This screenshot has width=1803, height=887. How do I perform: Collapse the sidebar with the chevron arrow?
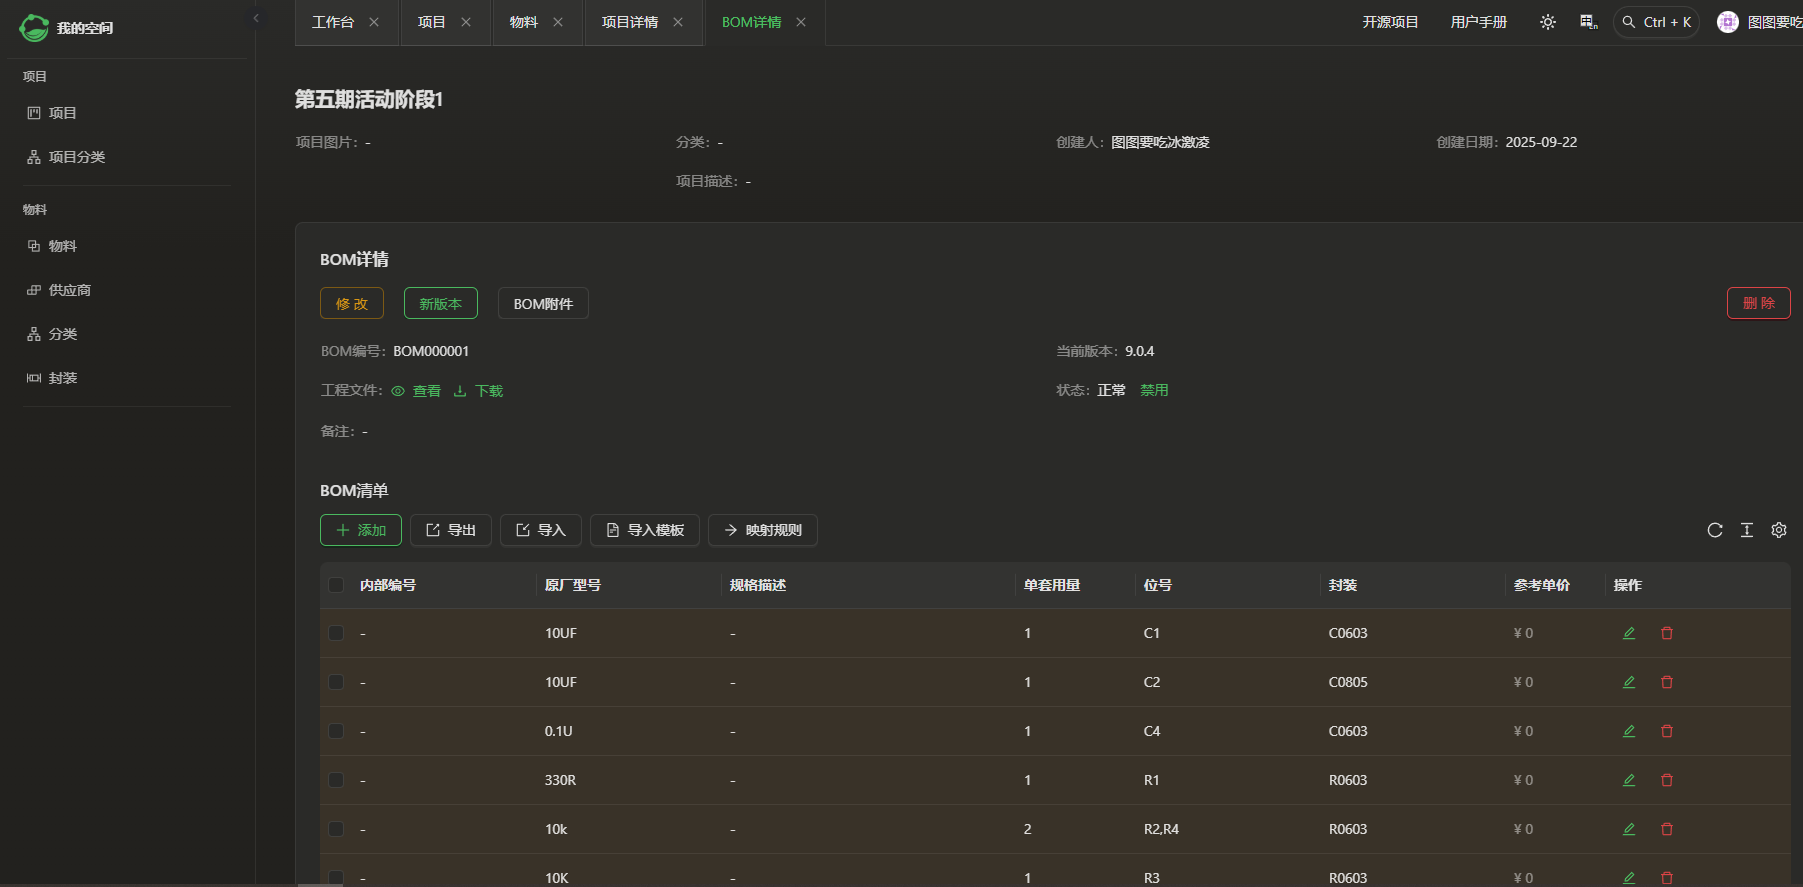pos(256,18)
